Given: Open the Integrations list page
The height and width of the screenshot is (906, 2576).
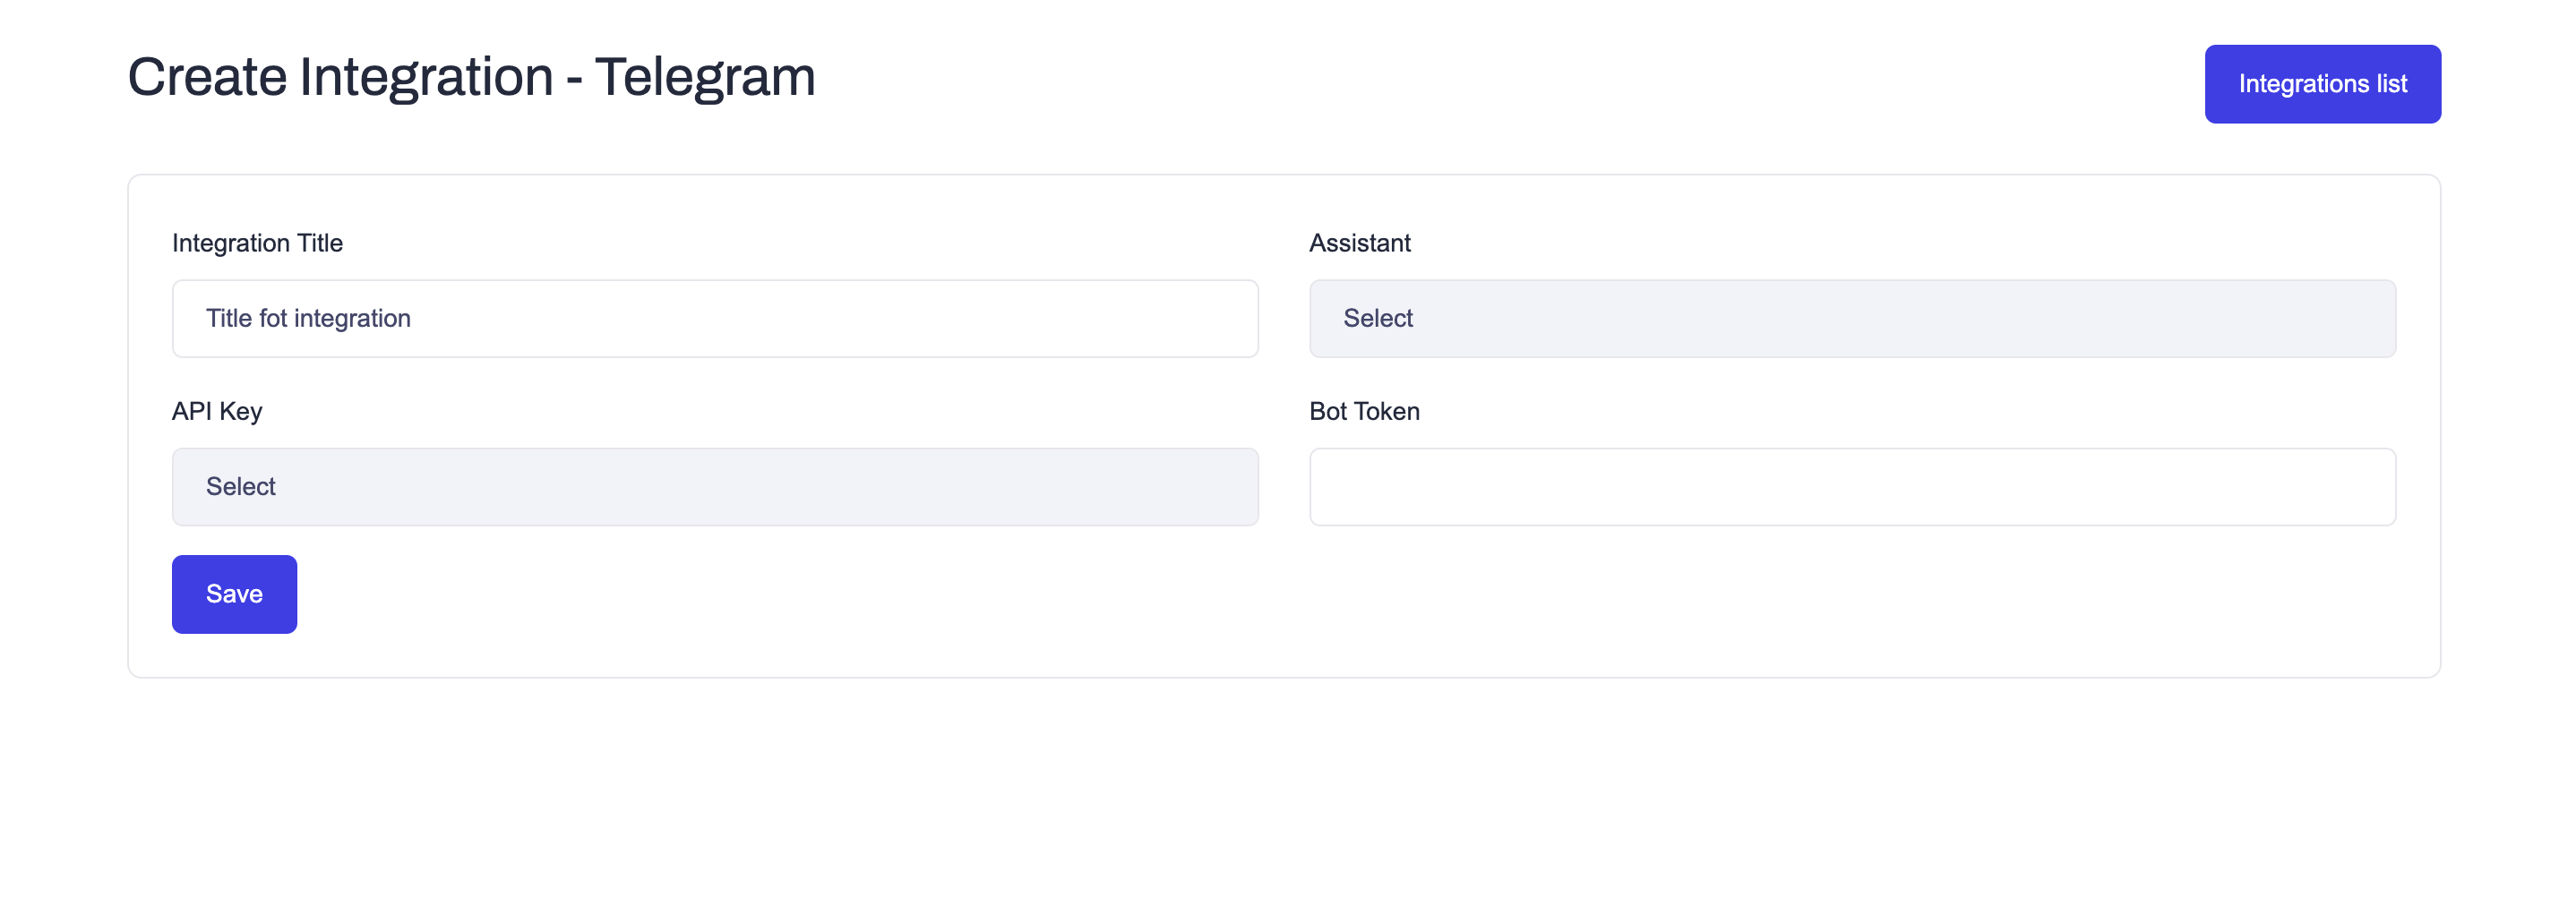Looking at the screenshot, I should 2322,84.
